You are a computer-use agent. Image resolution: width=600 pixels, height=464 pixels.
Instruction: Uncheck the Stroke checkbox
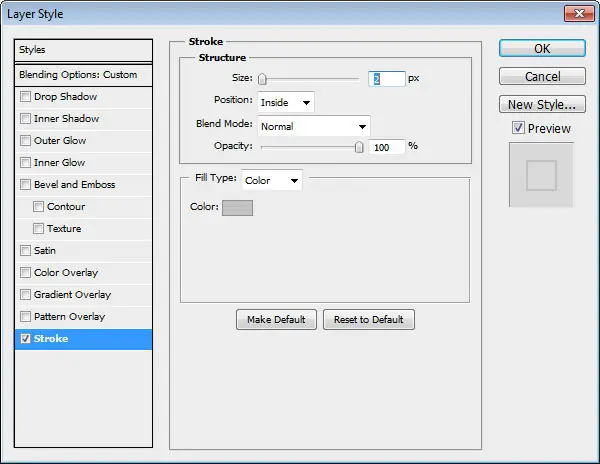click(25, 339)
